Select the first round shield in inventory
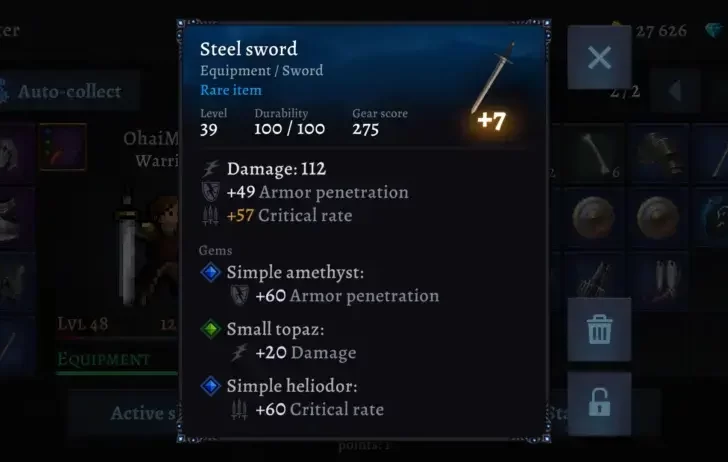Viewport: 728px width, 462px height. click(x=593, y=217)
